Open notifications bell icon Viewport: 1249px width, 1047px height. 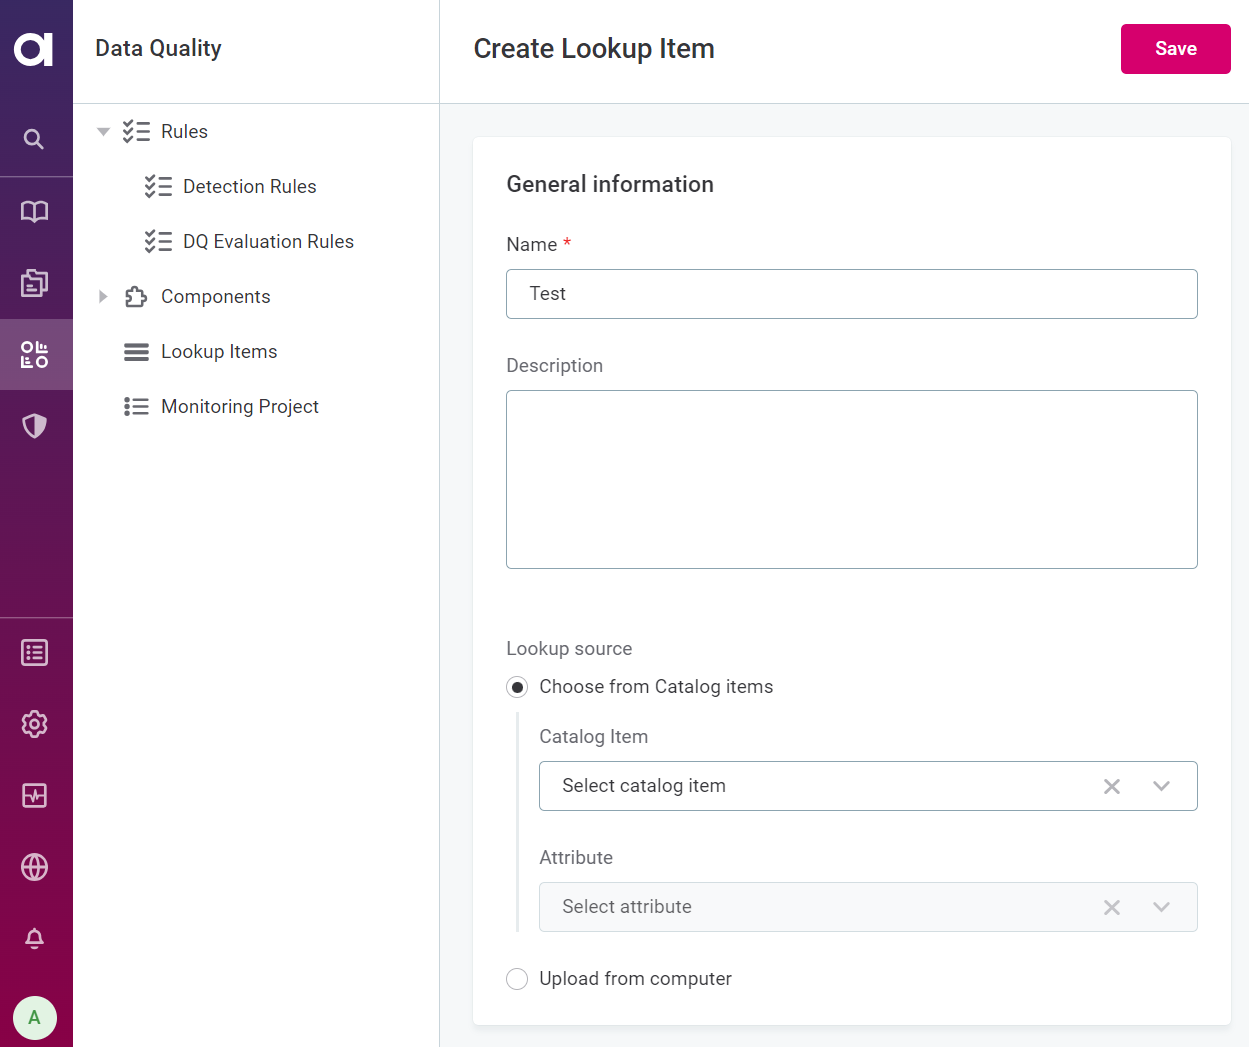click(34, 938)
